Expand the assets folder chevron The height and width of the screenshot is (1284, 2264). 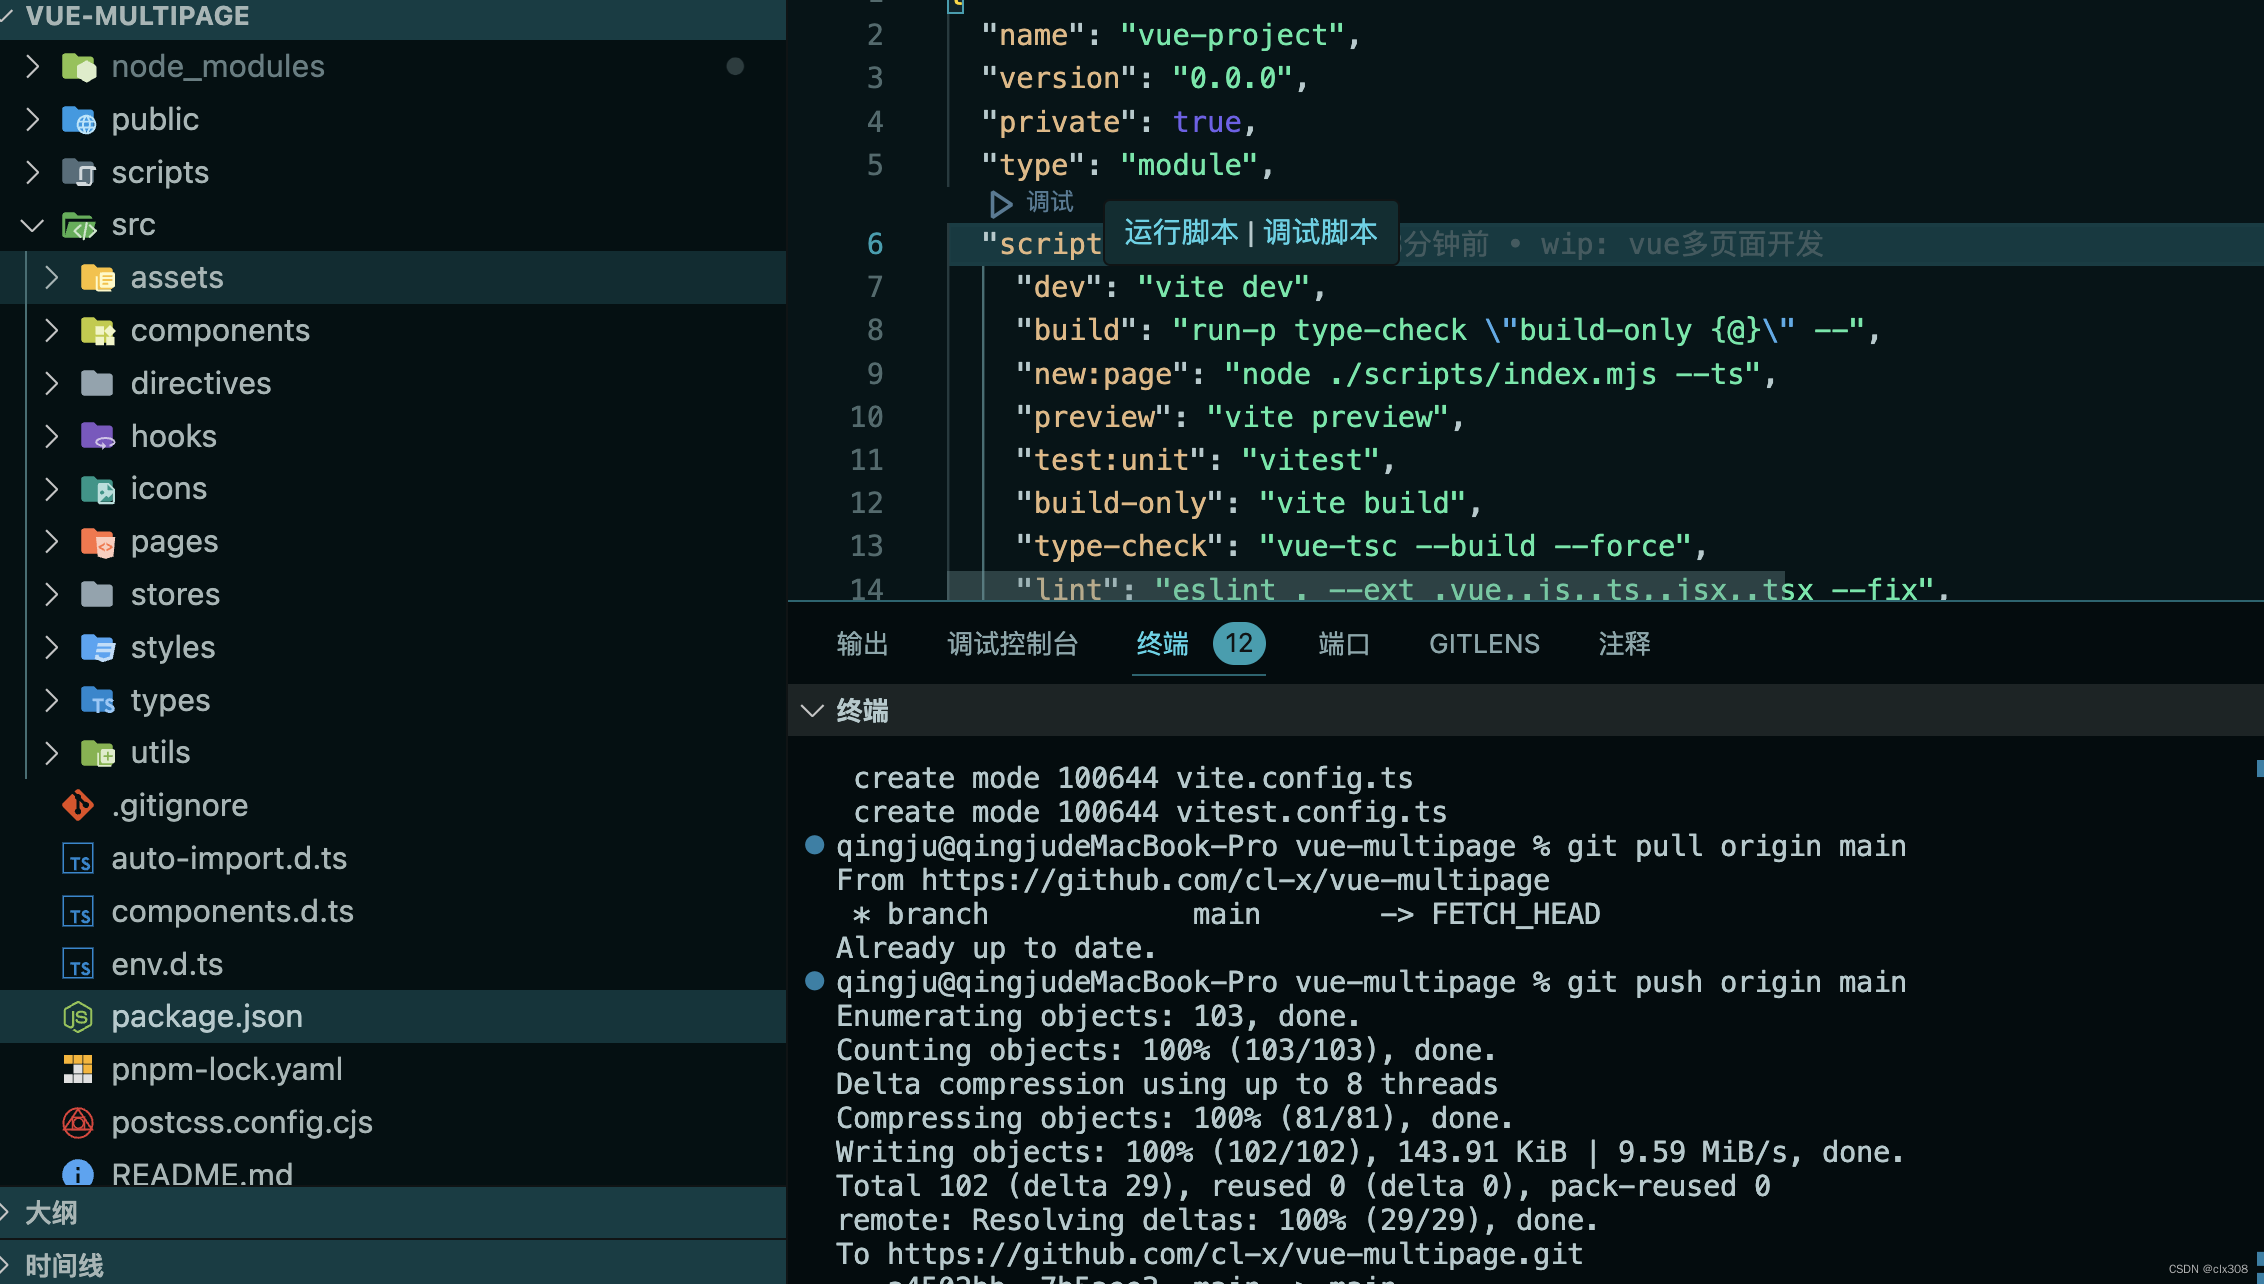click(x=52, y=278)
